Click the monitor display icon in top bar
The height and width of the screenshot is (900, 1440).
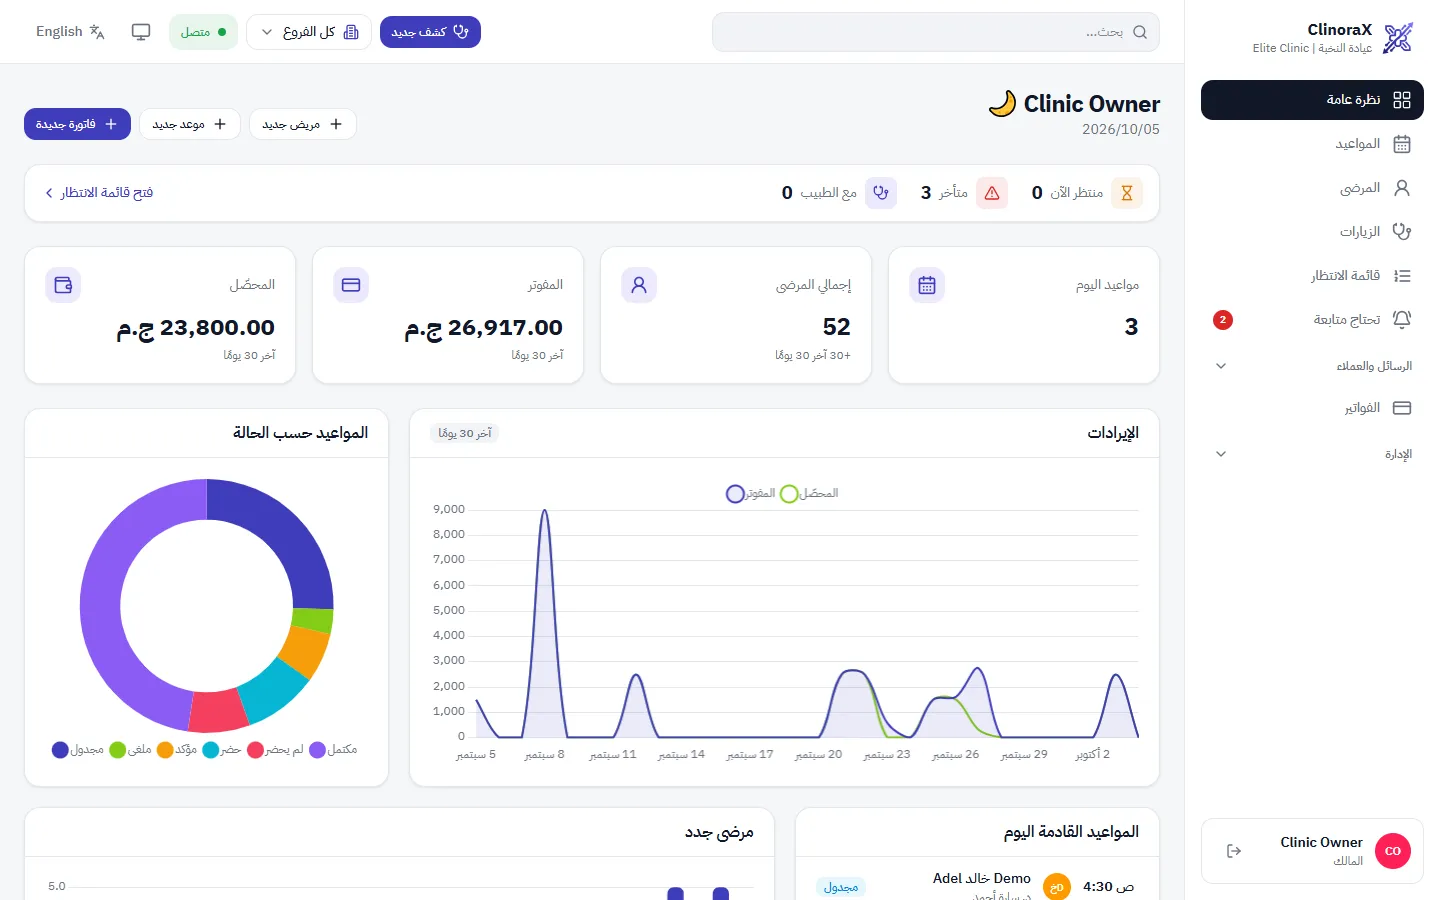141,32
